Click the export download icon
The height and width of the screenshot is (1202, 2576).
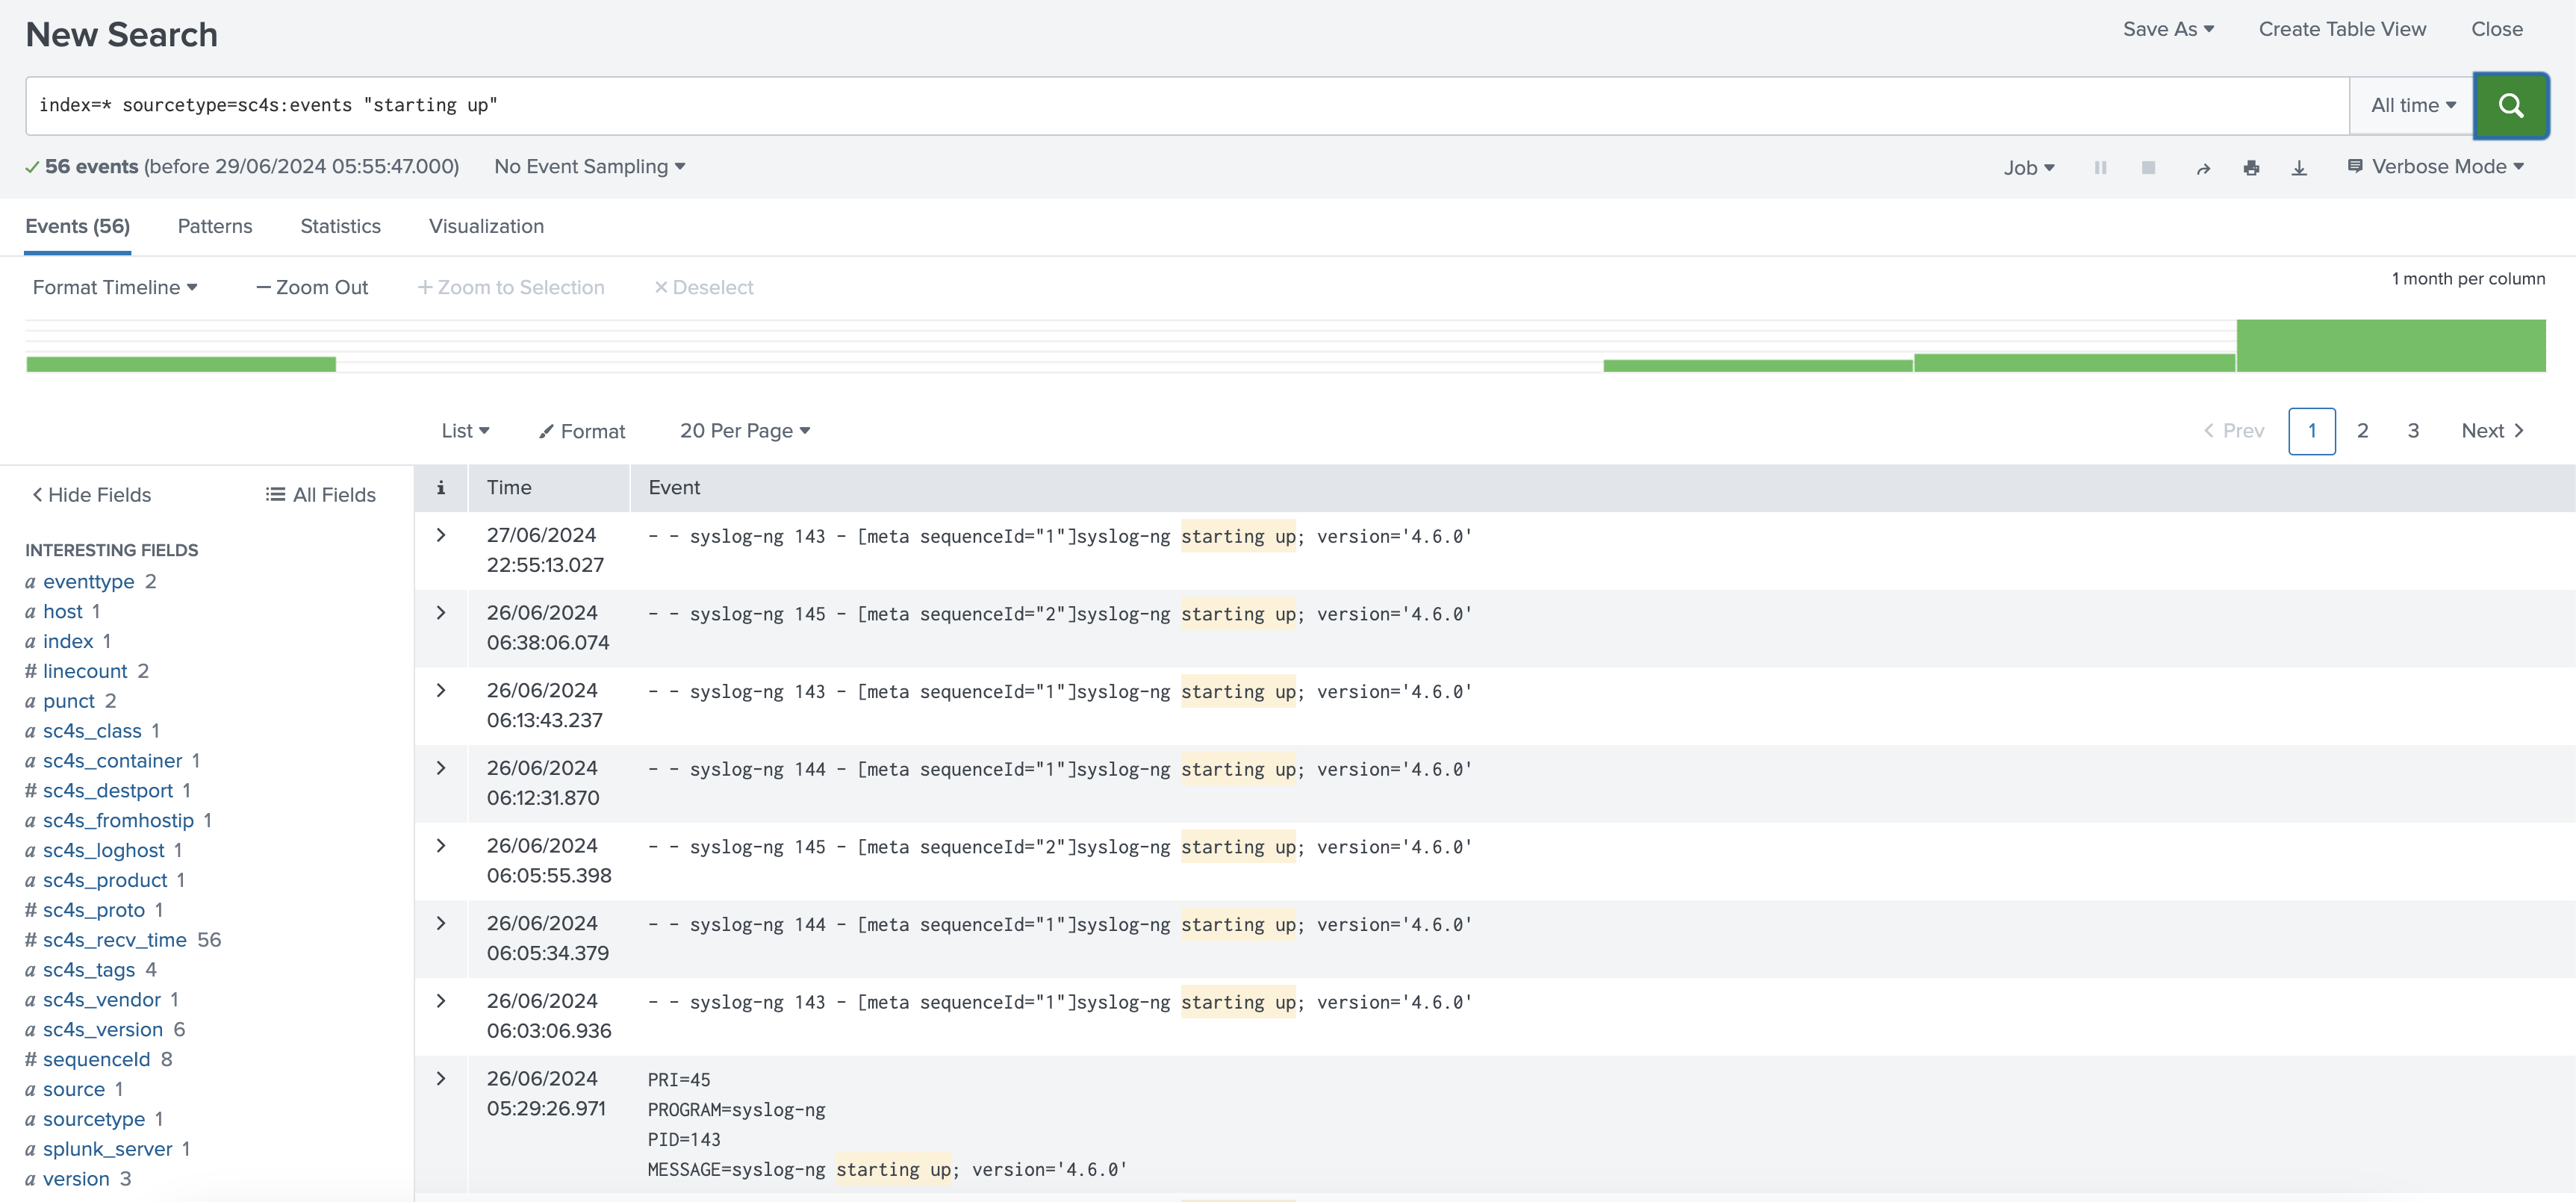click(x=2299, y=168)
